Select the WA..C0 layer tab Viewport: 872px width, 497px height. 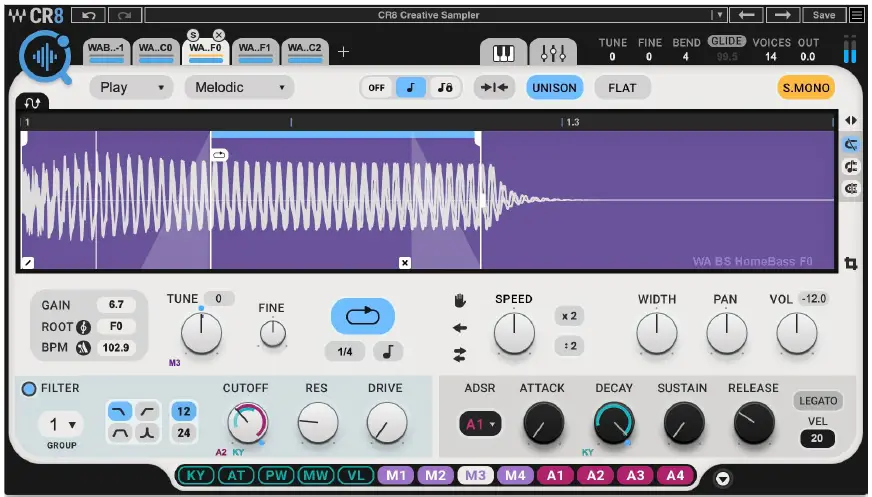156,52
